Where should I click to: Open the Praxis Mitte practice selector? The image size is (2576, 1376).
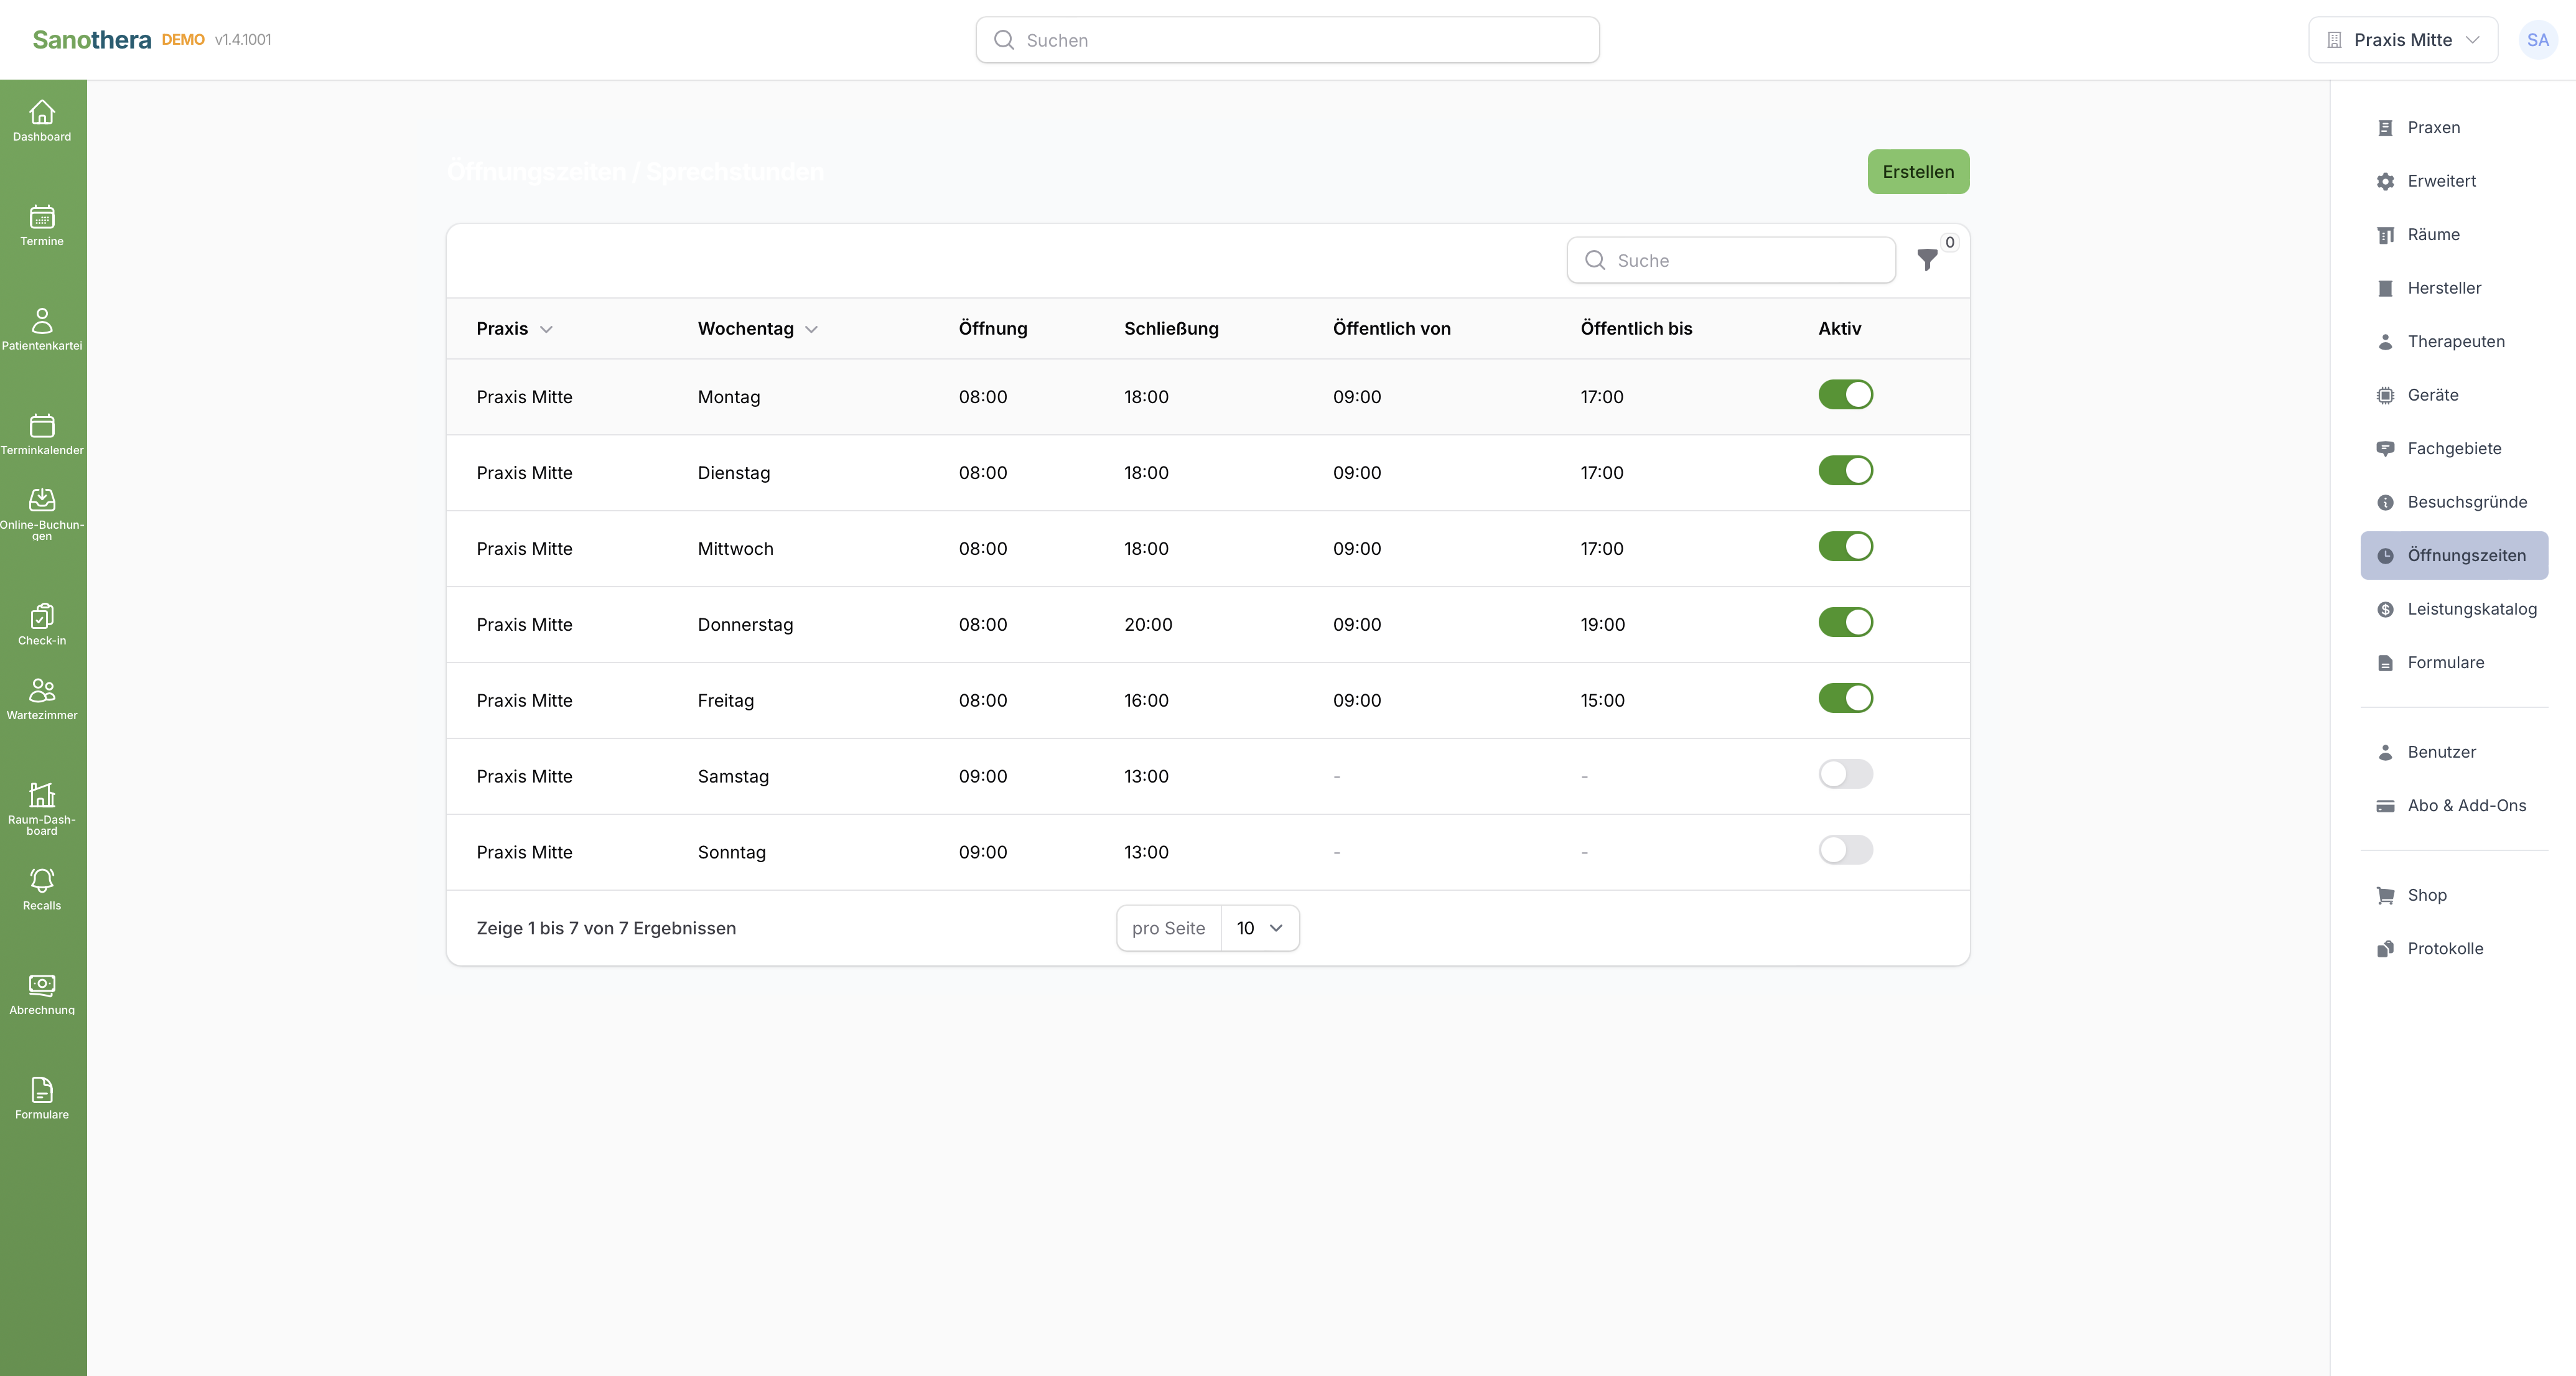(x=2402, y=40)
